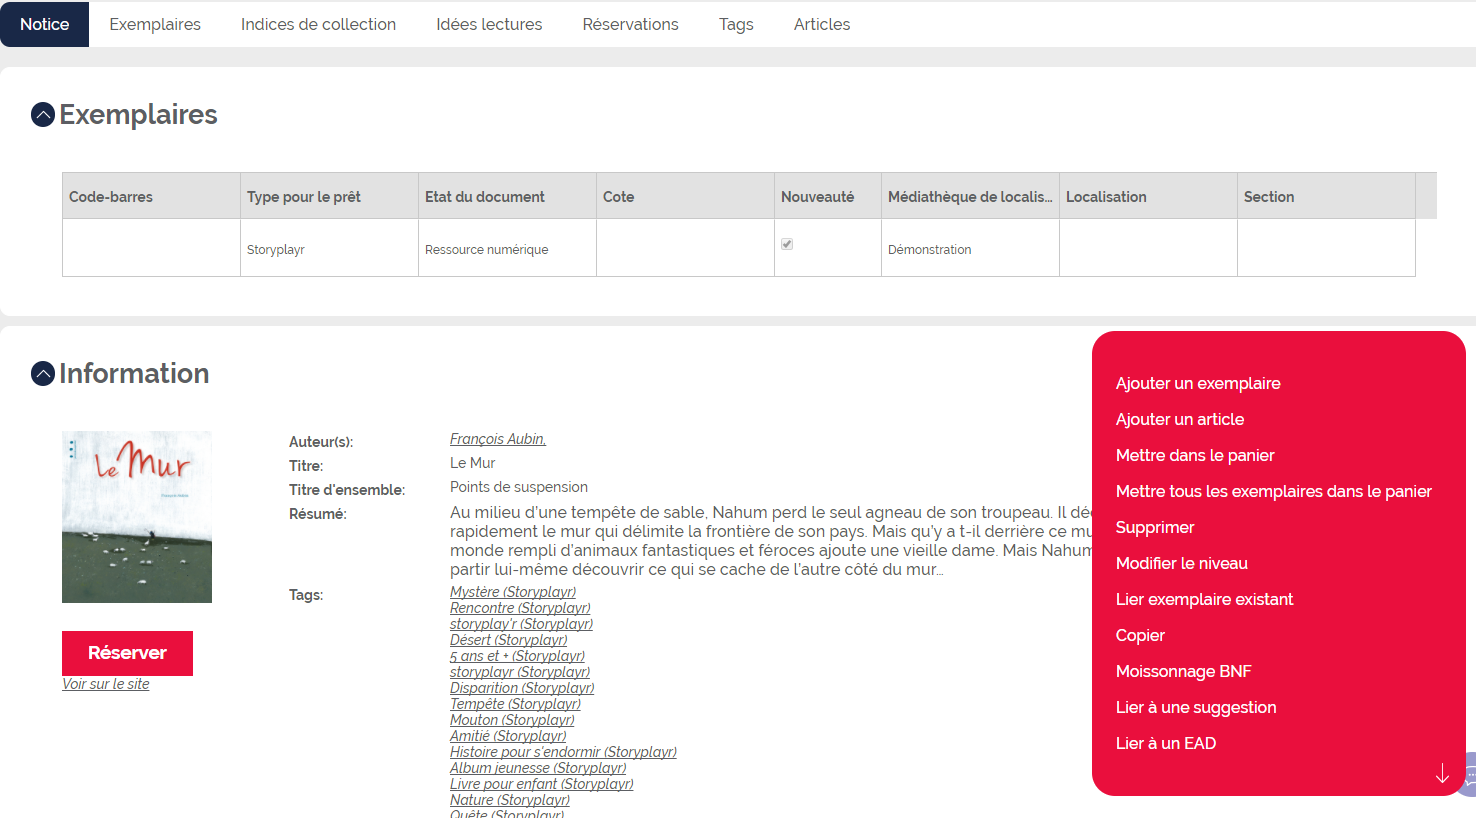Go to the Idées lectures tab
Viewport: 1476px width, 818px height.
pyautogui.click(x=489, y=24)
